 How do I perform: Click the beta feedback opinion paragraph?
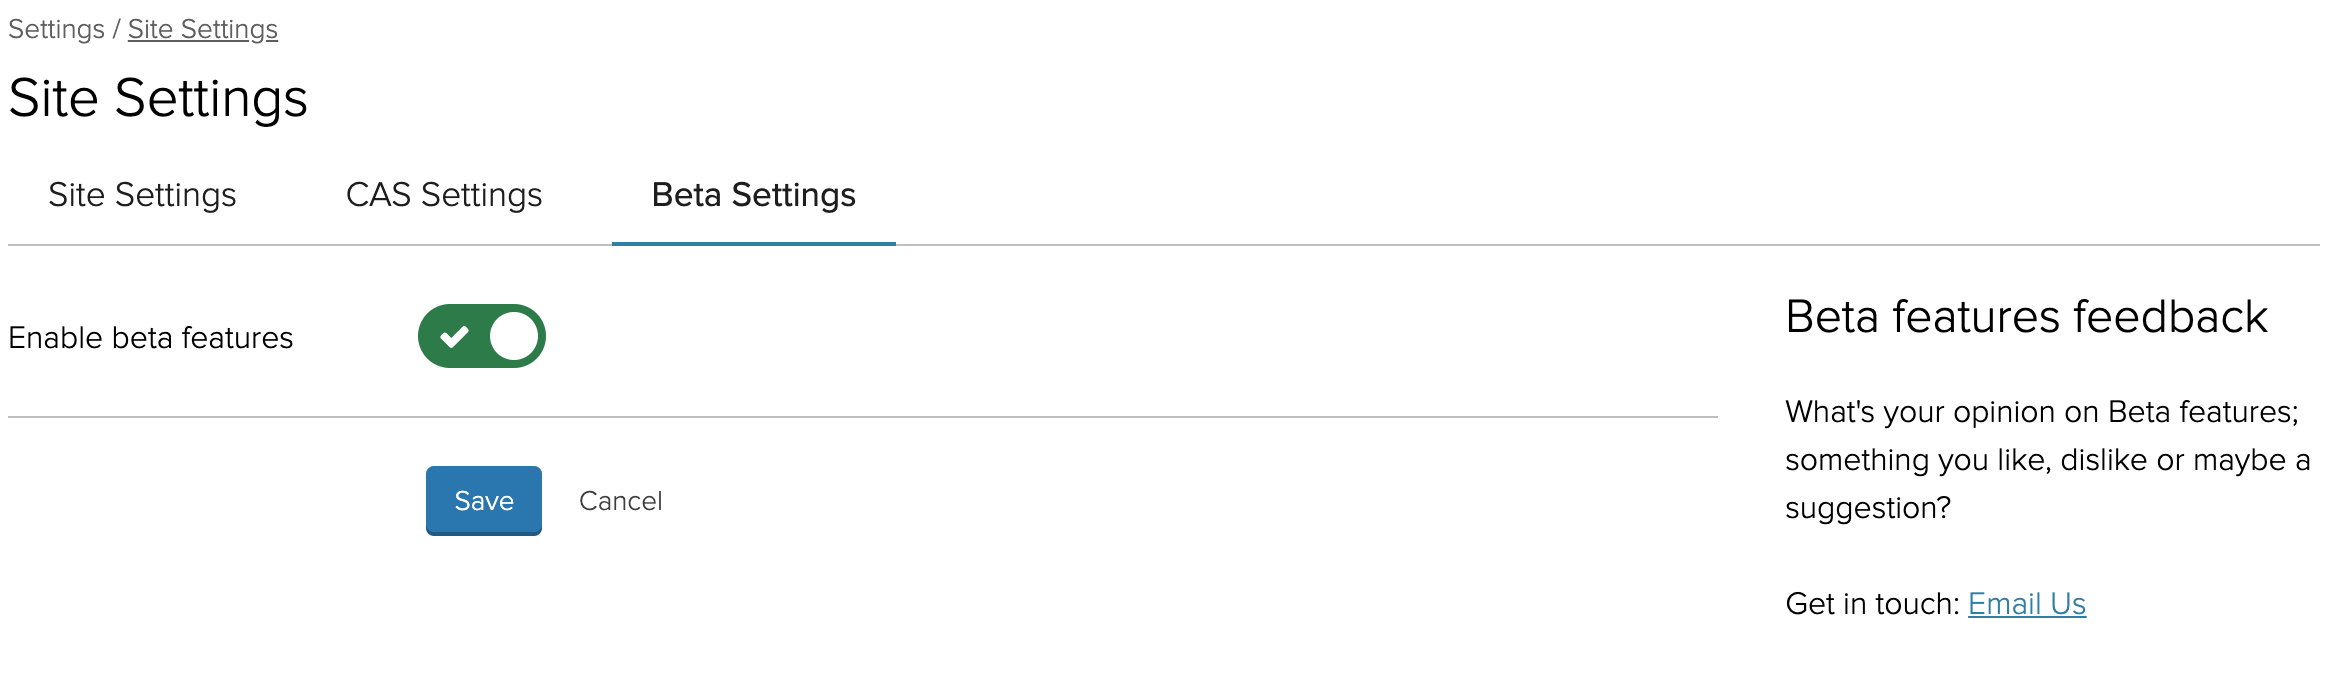click(2046, 460)
